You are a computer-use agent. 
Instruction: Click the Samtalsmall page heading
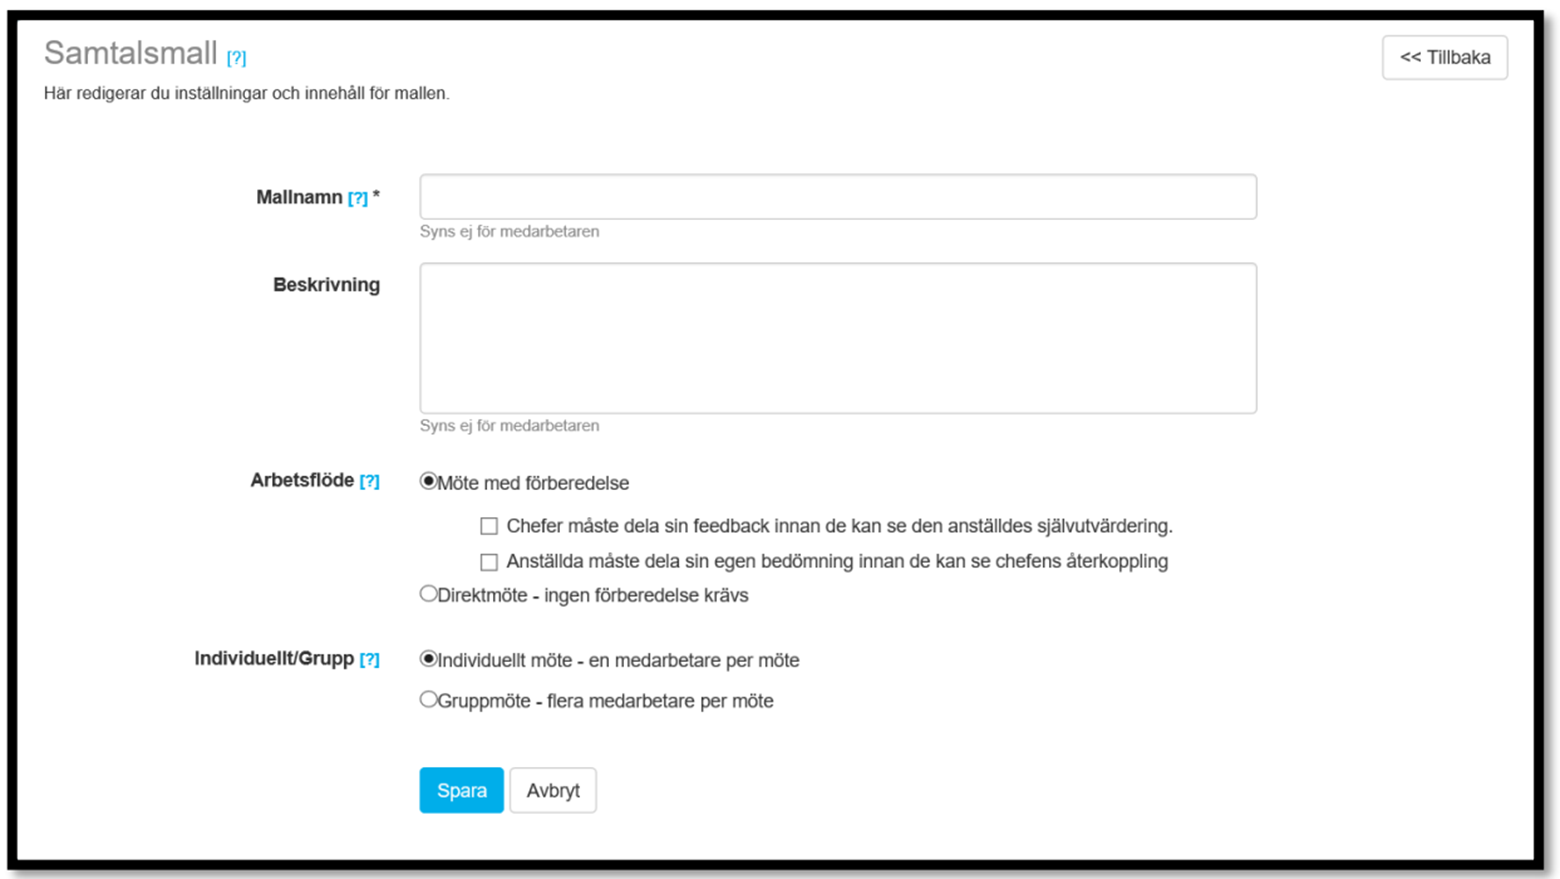(x=131, y=52)
